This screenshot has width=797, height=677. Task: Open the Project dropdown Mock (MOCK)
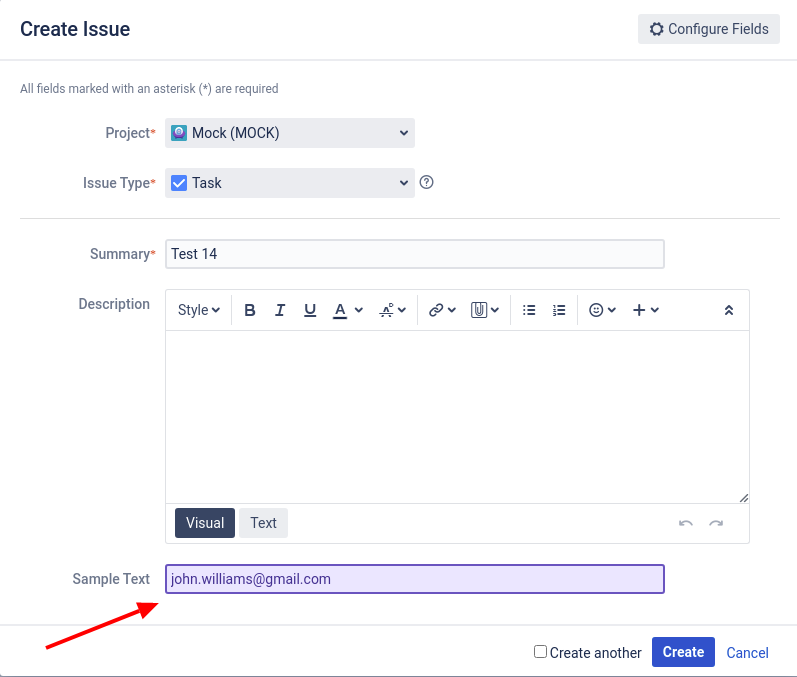pyautogui.click(x=290, y=133)
